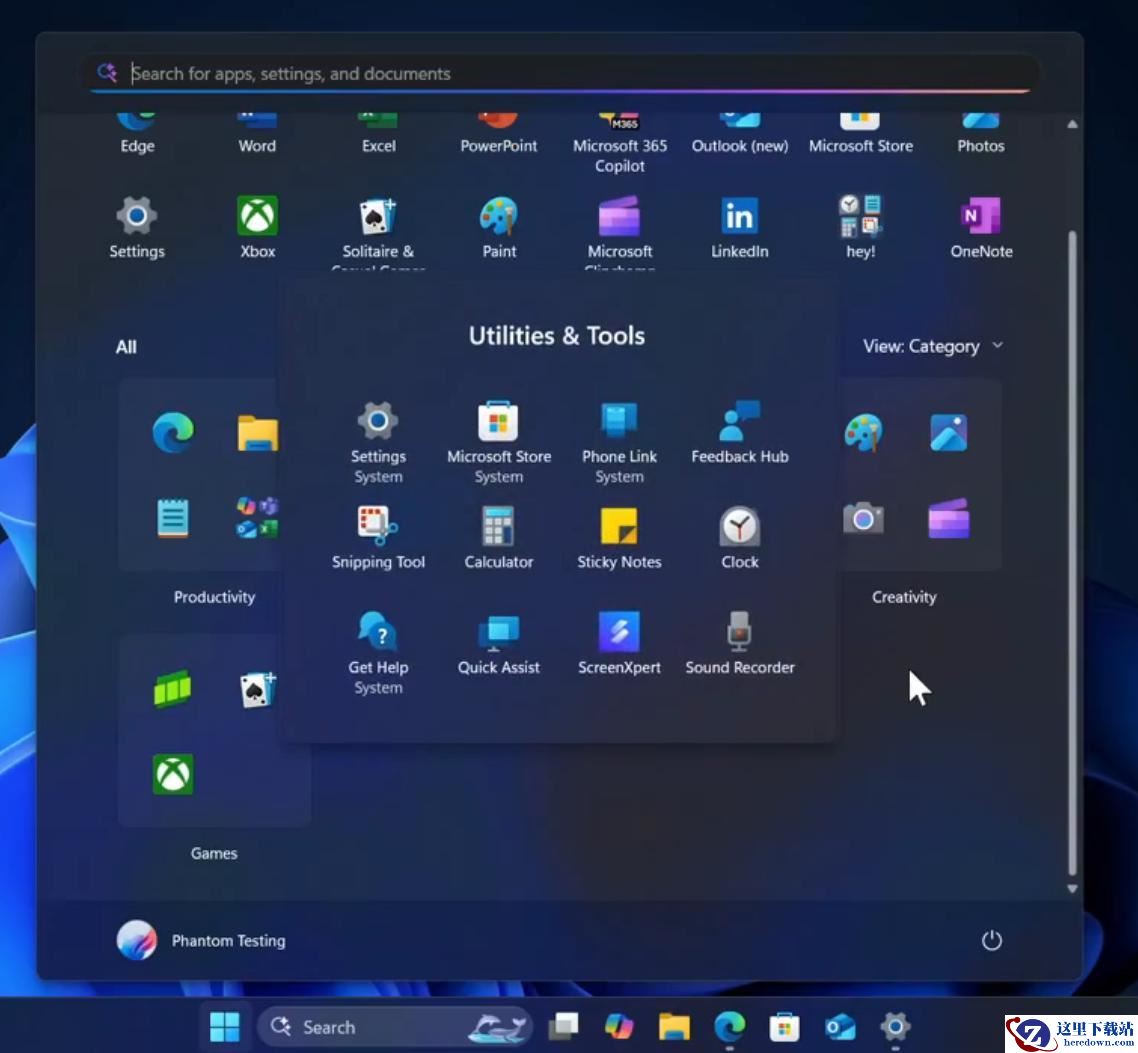Open Photos in the Creativity category
The width and height of the screenshot is (1138, 1053).
click(949, 433)
